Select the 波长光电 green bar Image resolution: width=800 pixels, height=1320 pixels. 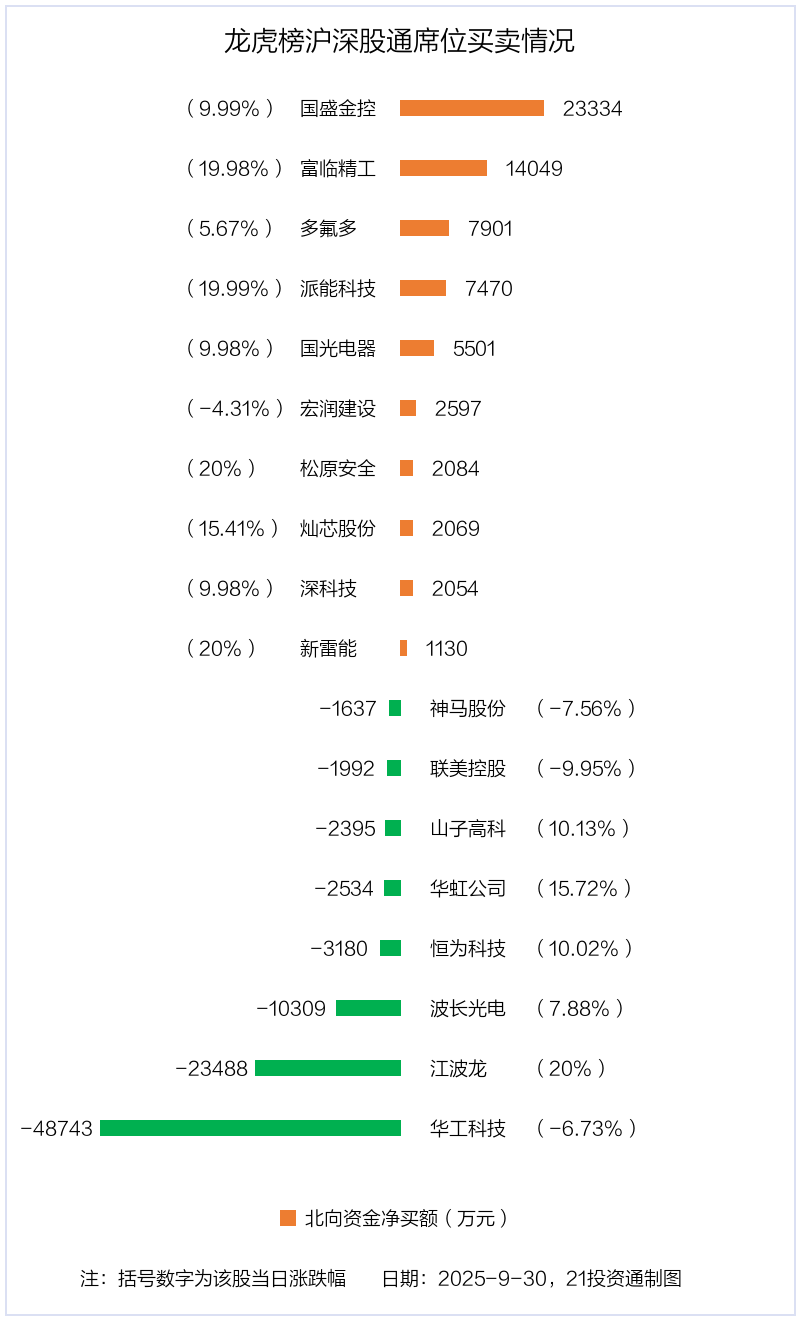(x=368, y=1008)
